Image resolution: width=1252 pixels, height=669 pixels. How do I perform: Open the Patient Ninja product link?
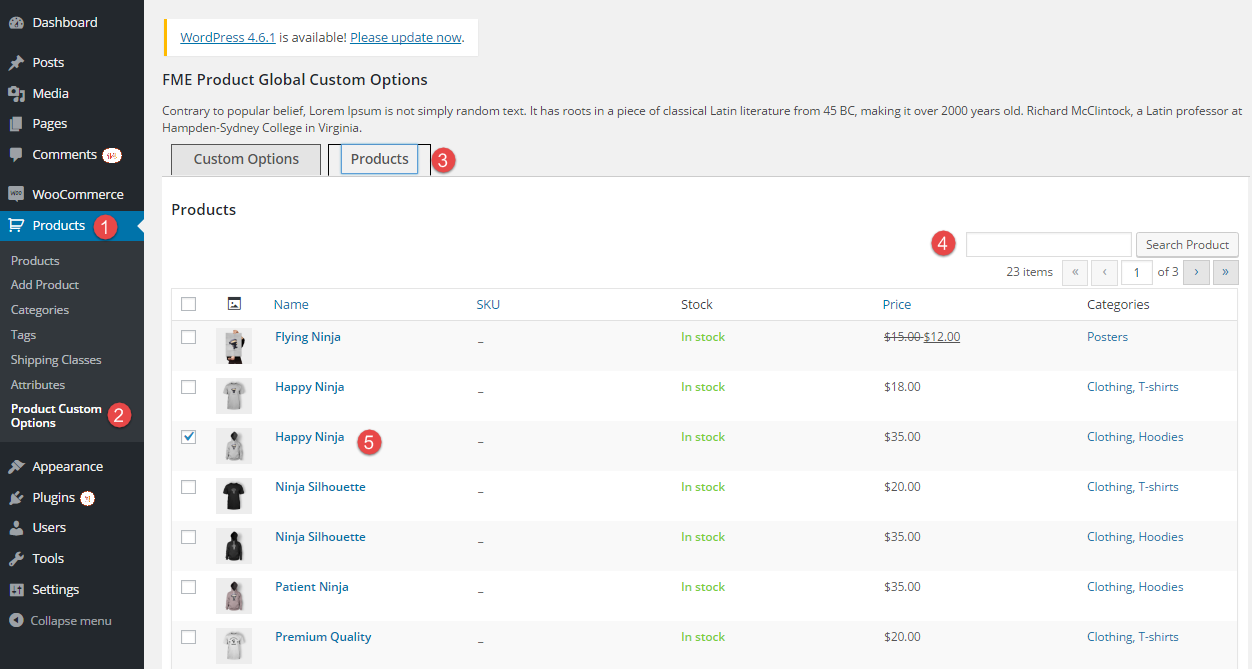[x=312, y=587]
